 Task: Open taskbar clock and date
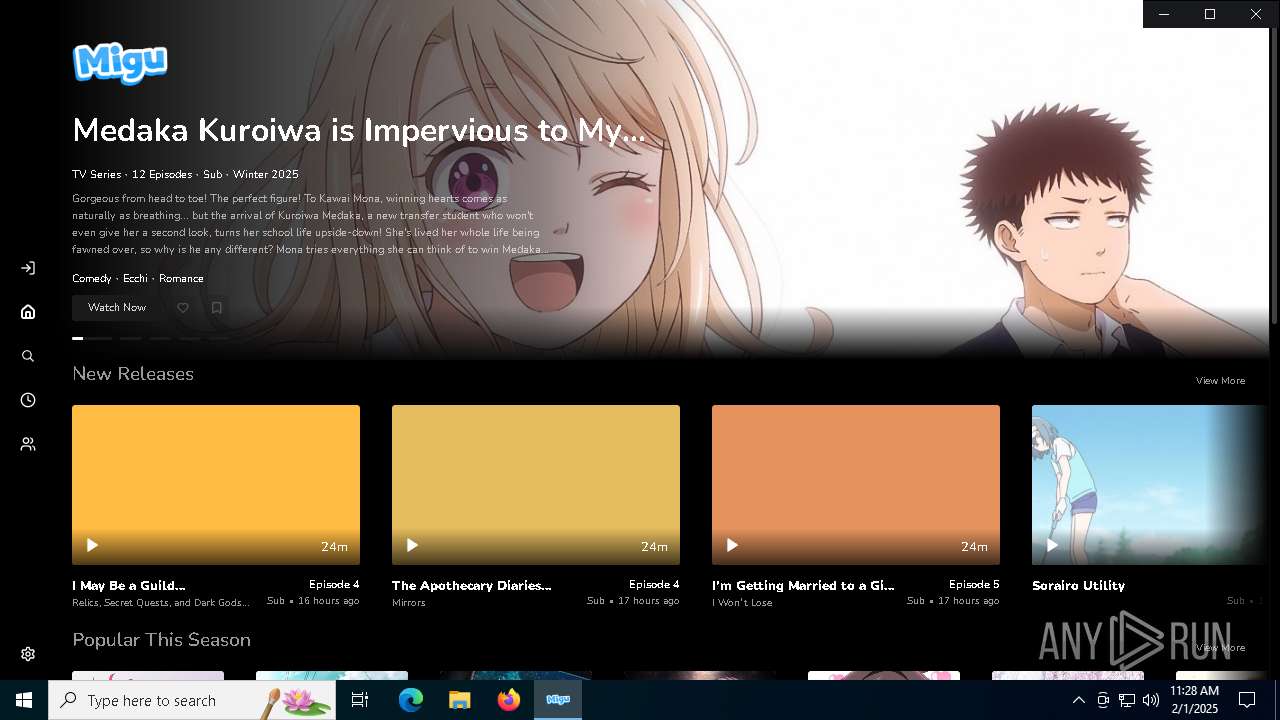point(1194,700)
